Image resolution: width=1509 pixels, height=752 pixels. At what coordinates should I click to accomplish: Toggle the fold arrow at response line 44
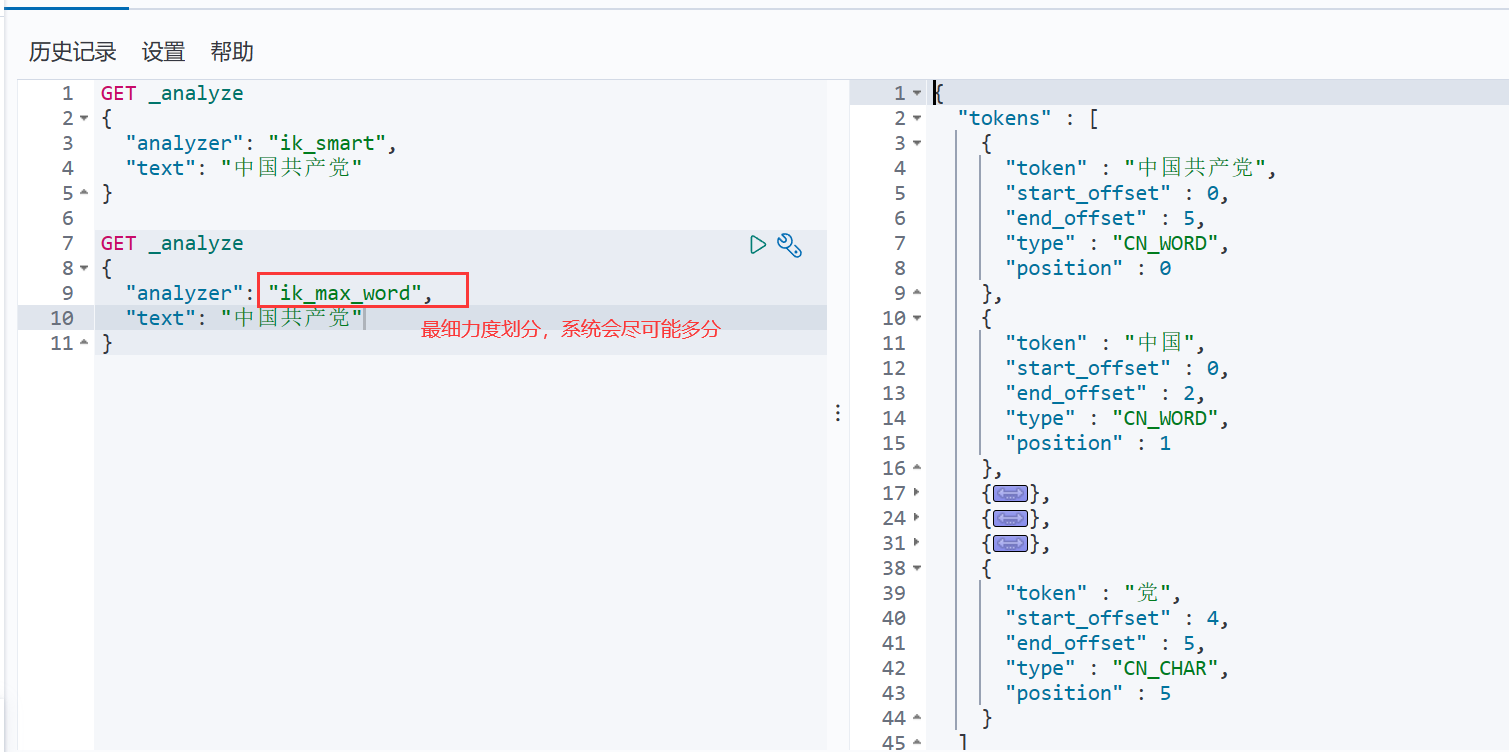pyautogui.click(x=917, y=719)
